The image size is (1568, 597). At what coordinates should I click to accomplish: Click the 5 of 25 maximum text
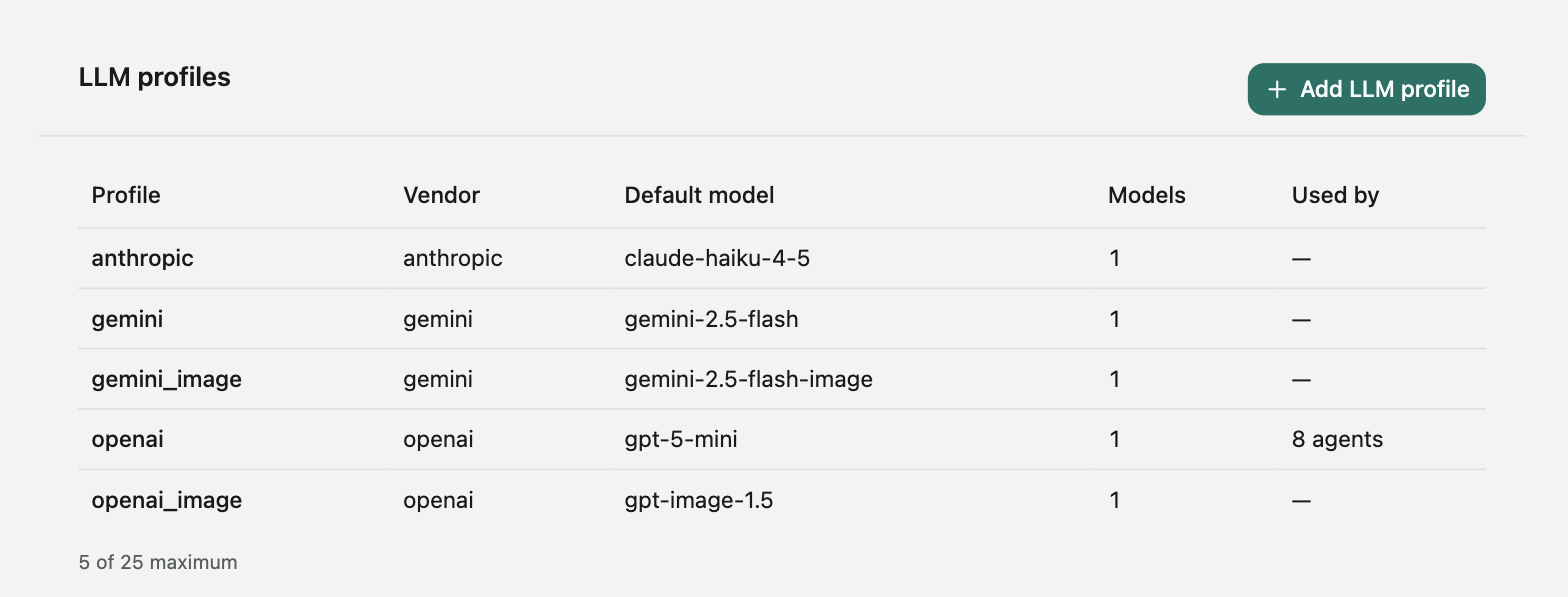[x=158, y=562]
